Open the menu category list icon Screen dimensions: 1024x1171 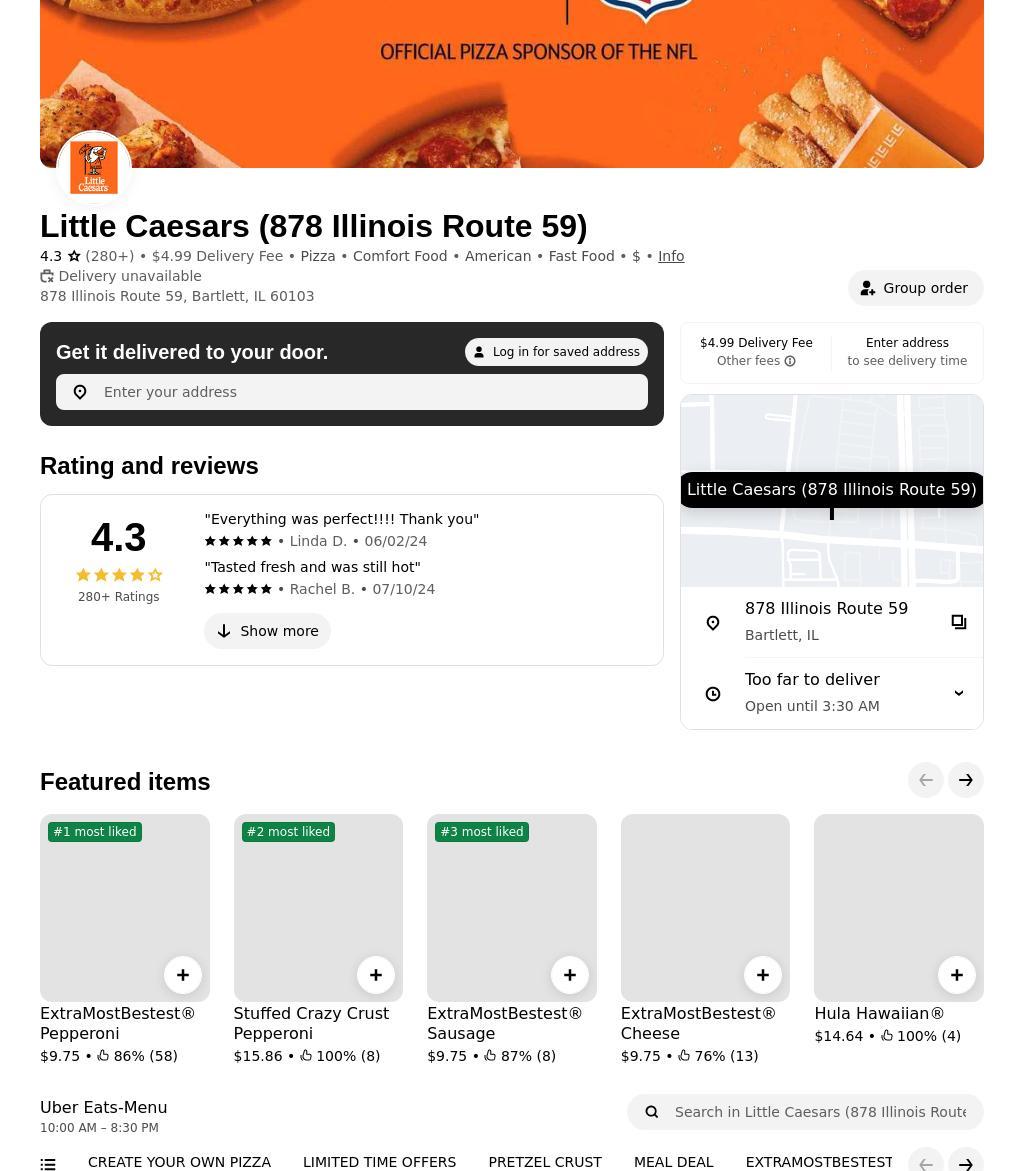click(48, 1164)
